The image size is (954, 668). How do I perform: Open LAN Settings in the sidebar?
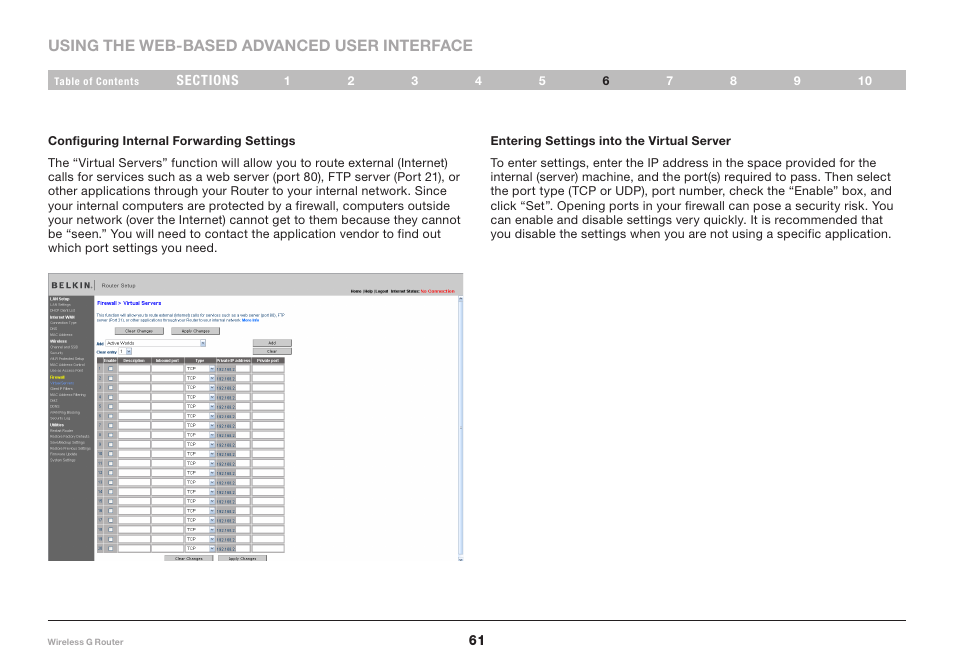pos(60,304)
